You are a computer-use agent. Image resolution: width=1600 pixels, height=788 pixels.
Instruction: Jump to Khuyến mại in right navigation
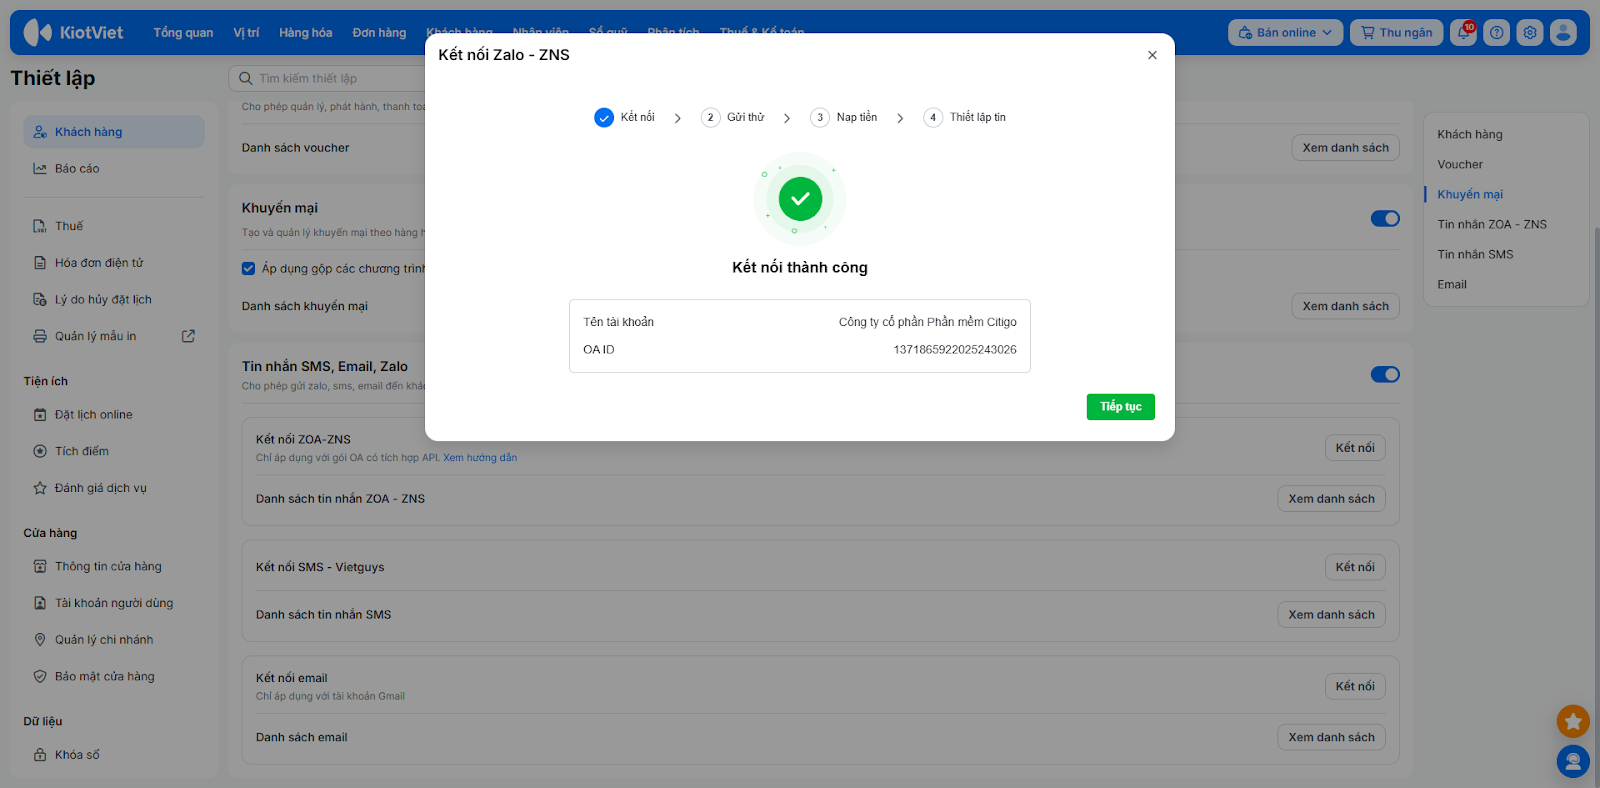click(x=1470, y=195)
